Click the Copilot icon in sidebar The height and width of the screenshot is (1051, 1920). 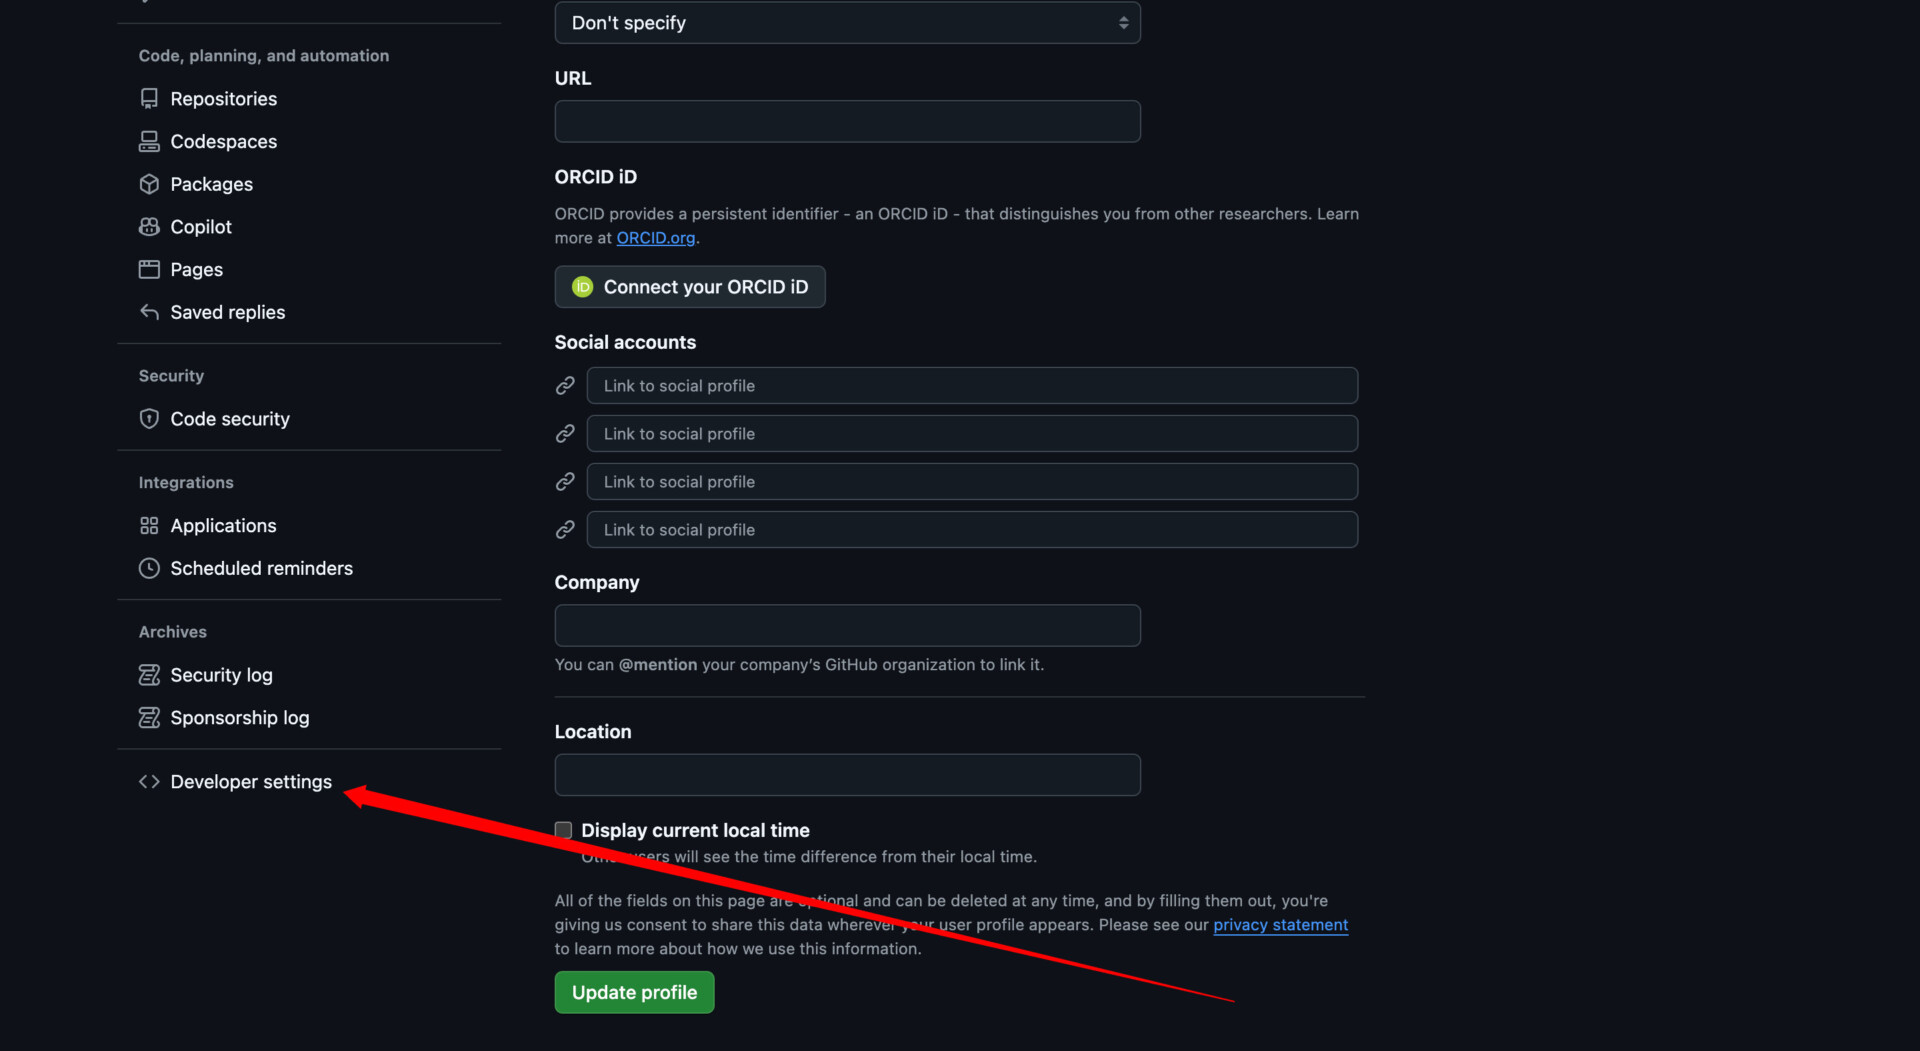click(x=149, y=227)
